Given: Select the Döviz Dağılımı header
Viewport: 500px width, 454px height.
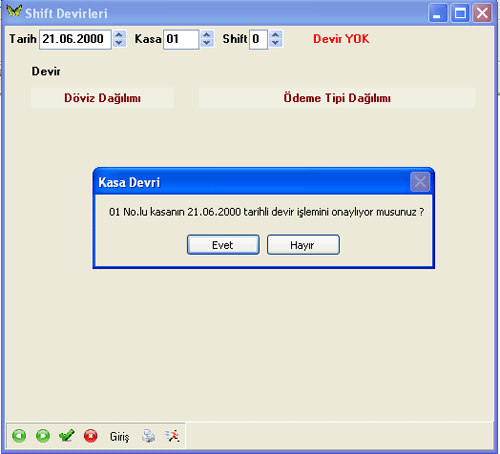Looking at the screenshot, I should coord(102,98).
